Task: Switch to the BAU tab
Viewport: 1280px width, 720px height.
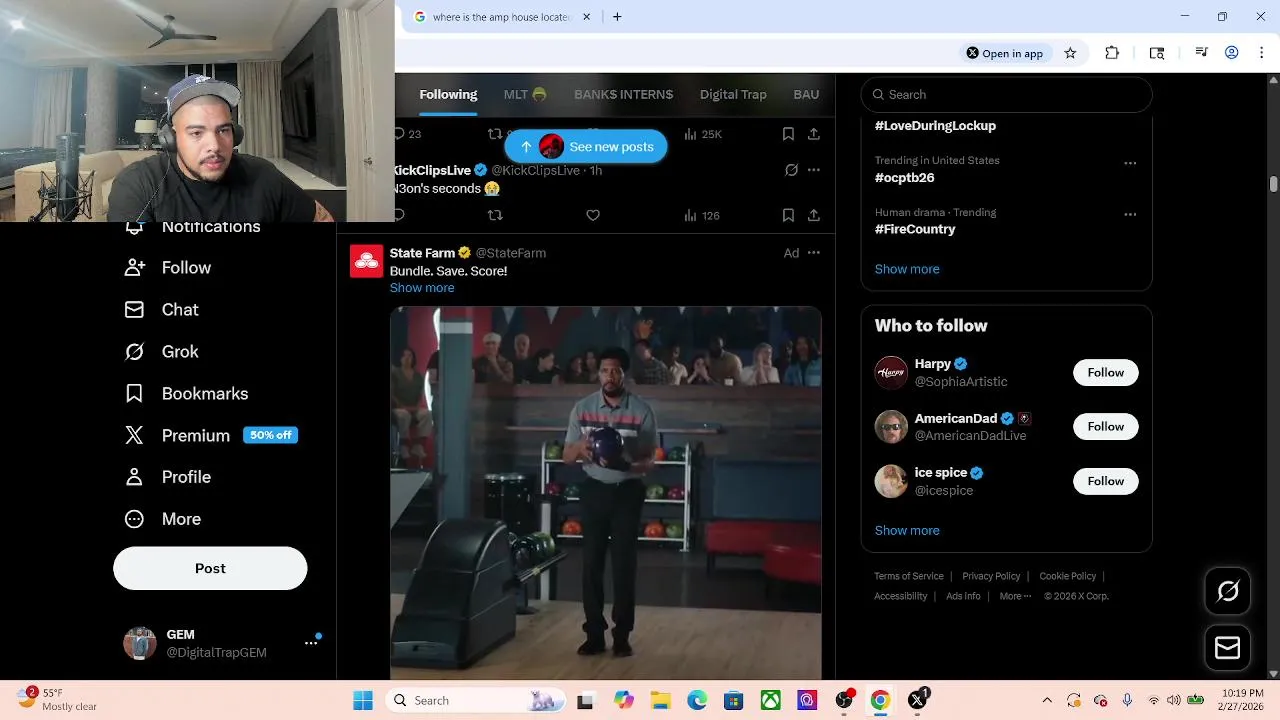Action: 806,95
